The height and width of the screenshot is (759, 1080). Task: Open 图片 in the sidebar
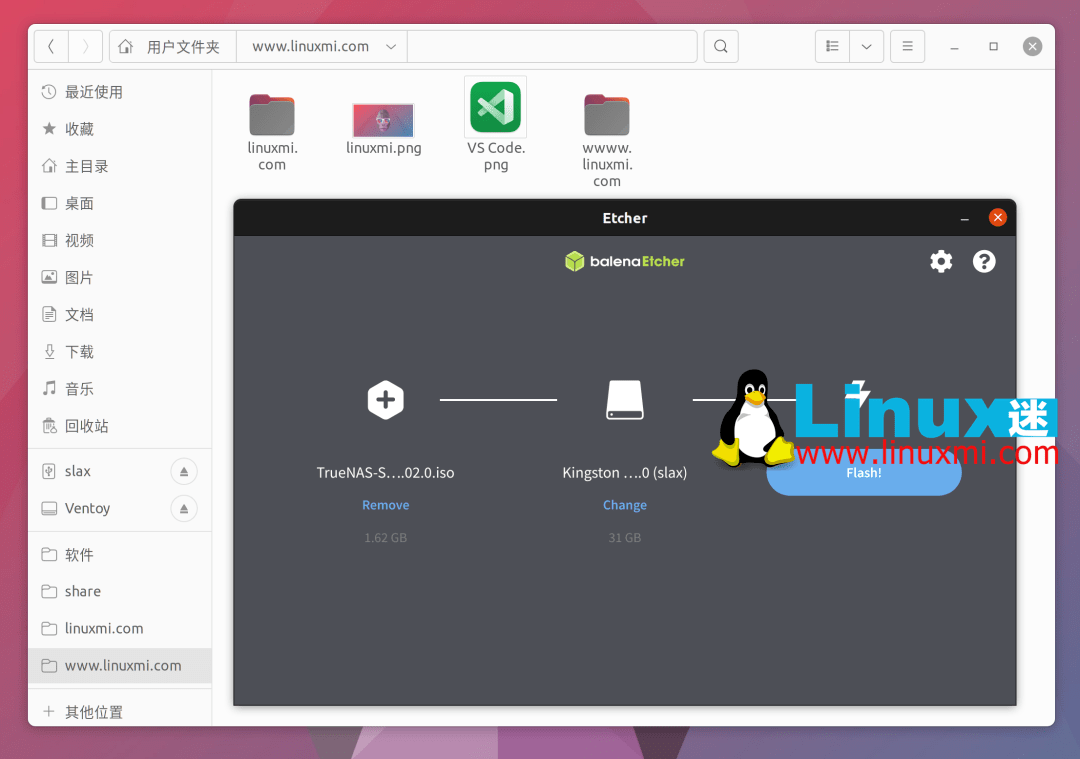(120, 278)
